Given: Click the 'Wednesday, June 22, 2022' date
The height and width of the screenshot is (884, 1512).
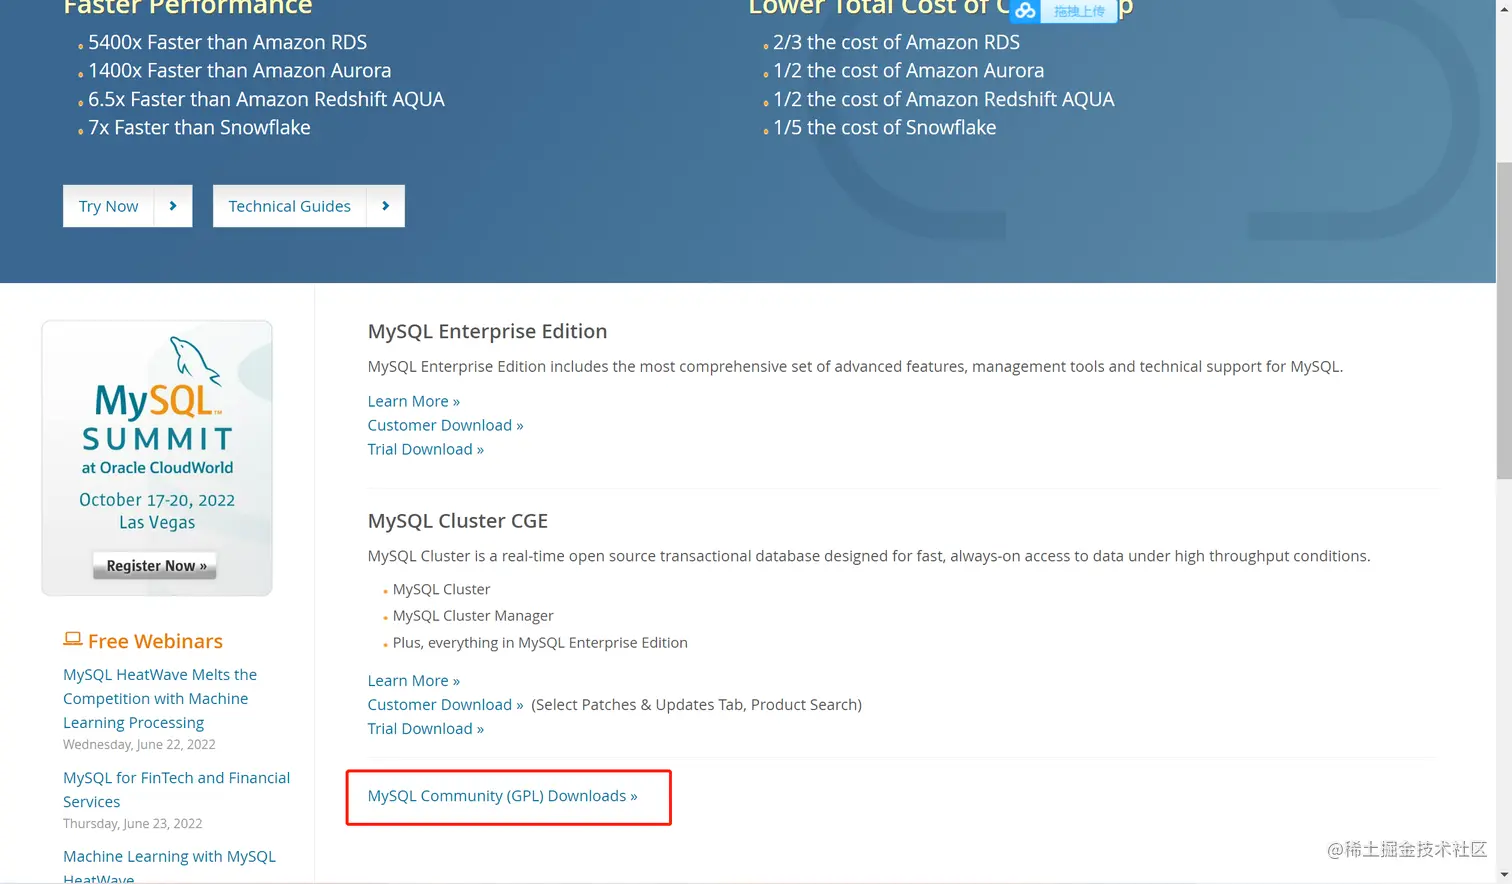Looking at the screenshot, I should [x=139, y=744].
